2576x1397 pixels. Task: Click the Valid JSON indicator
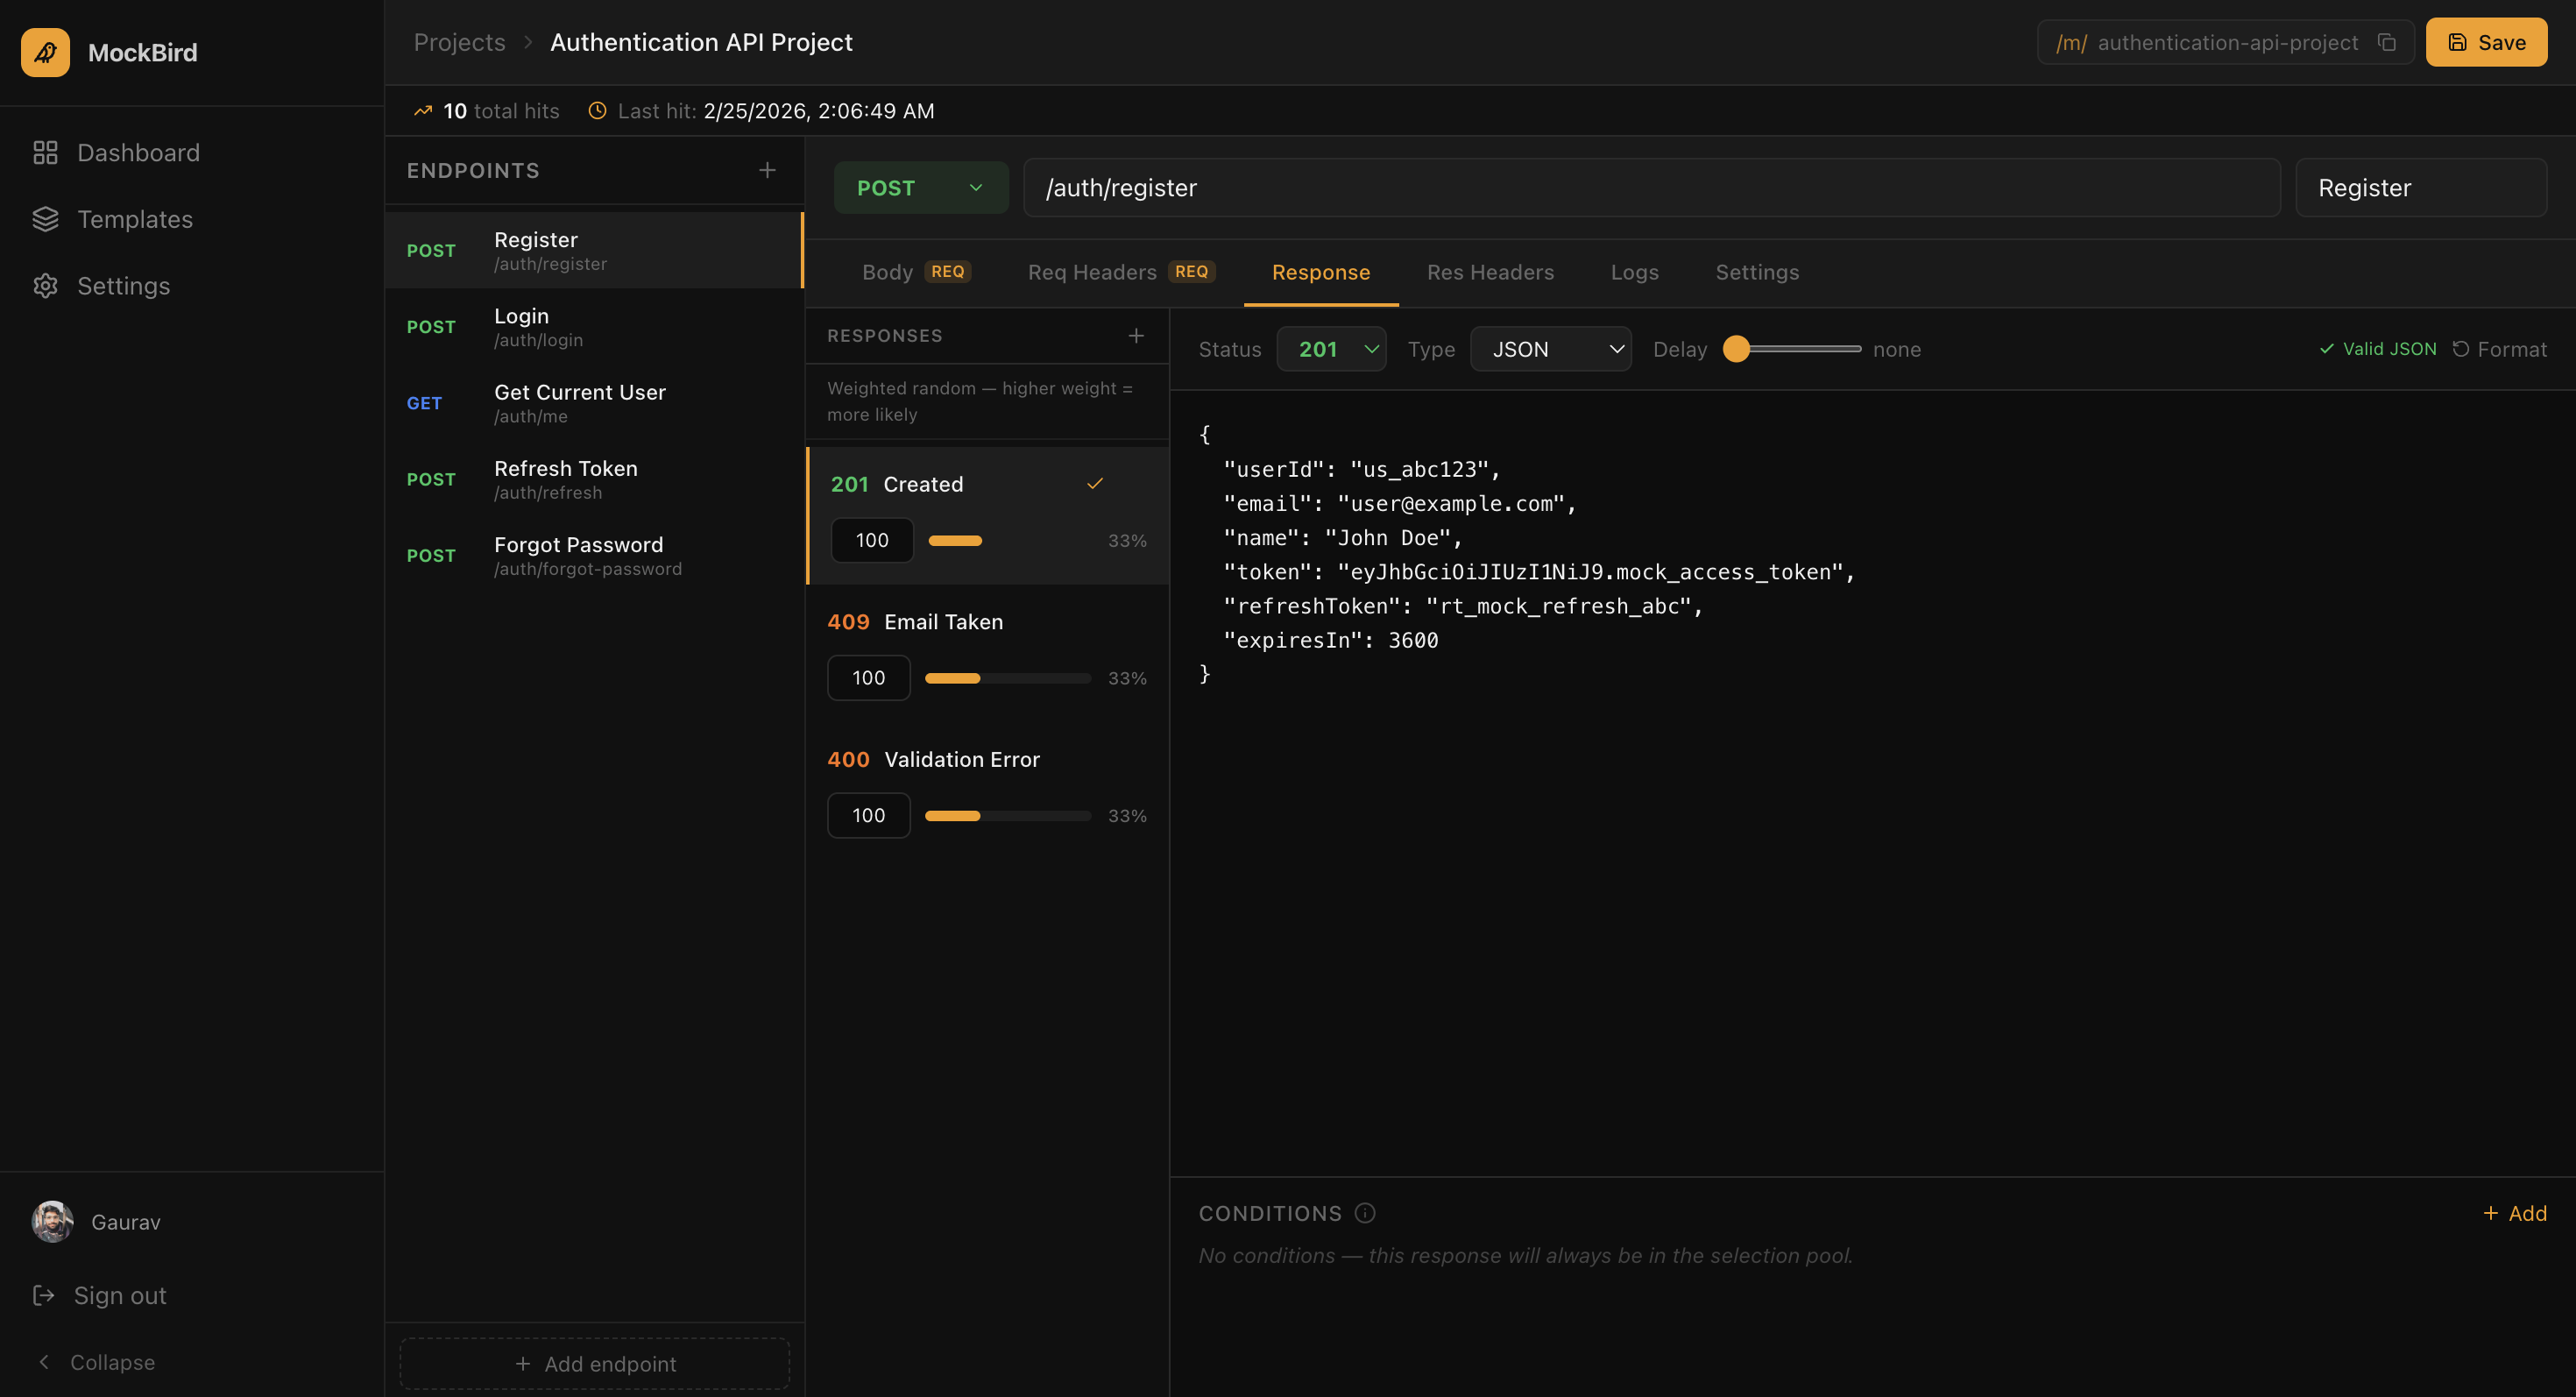2377,349
